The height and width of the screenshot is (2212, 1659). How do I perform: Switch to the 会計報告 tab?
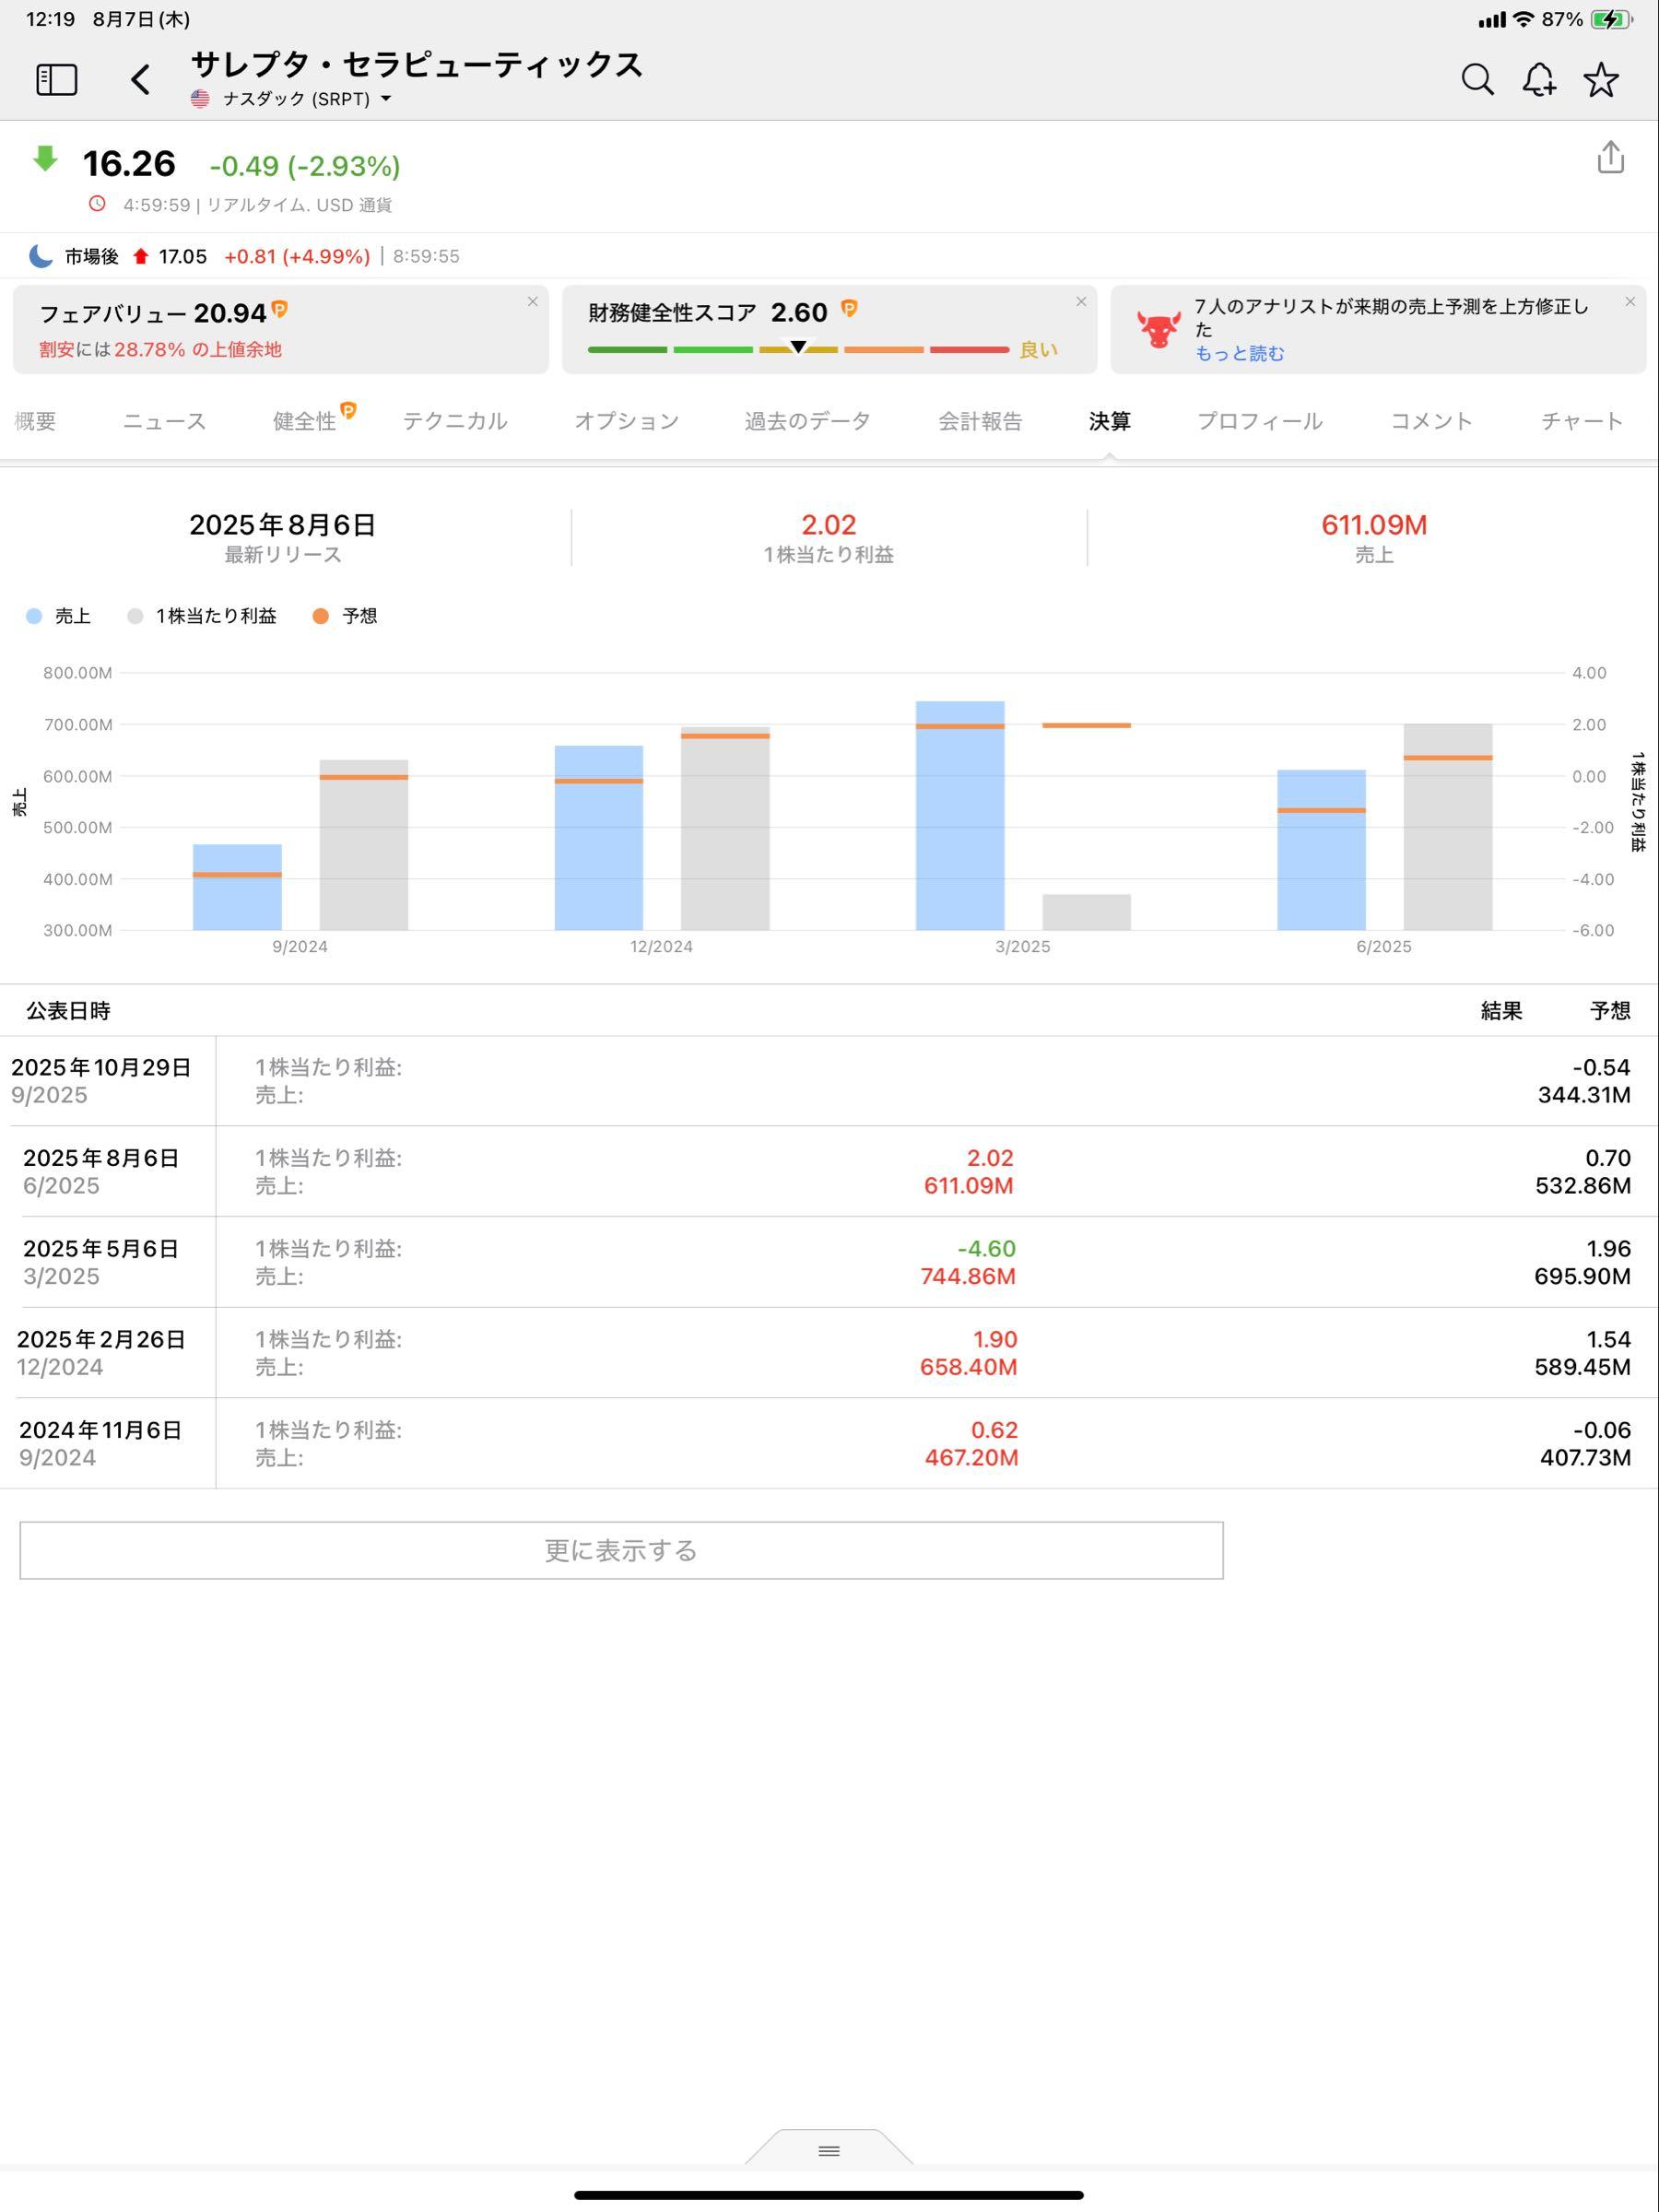click(x=980, y=421)
